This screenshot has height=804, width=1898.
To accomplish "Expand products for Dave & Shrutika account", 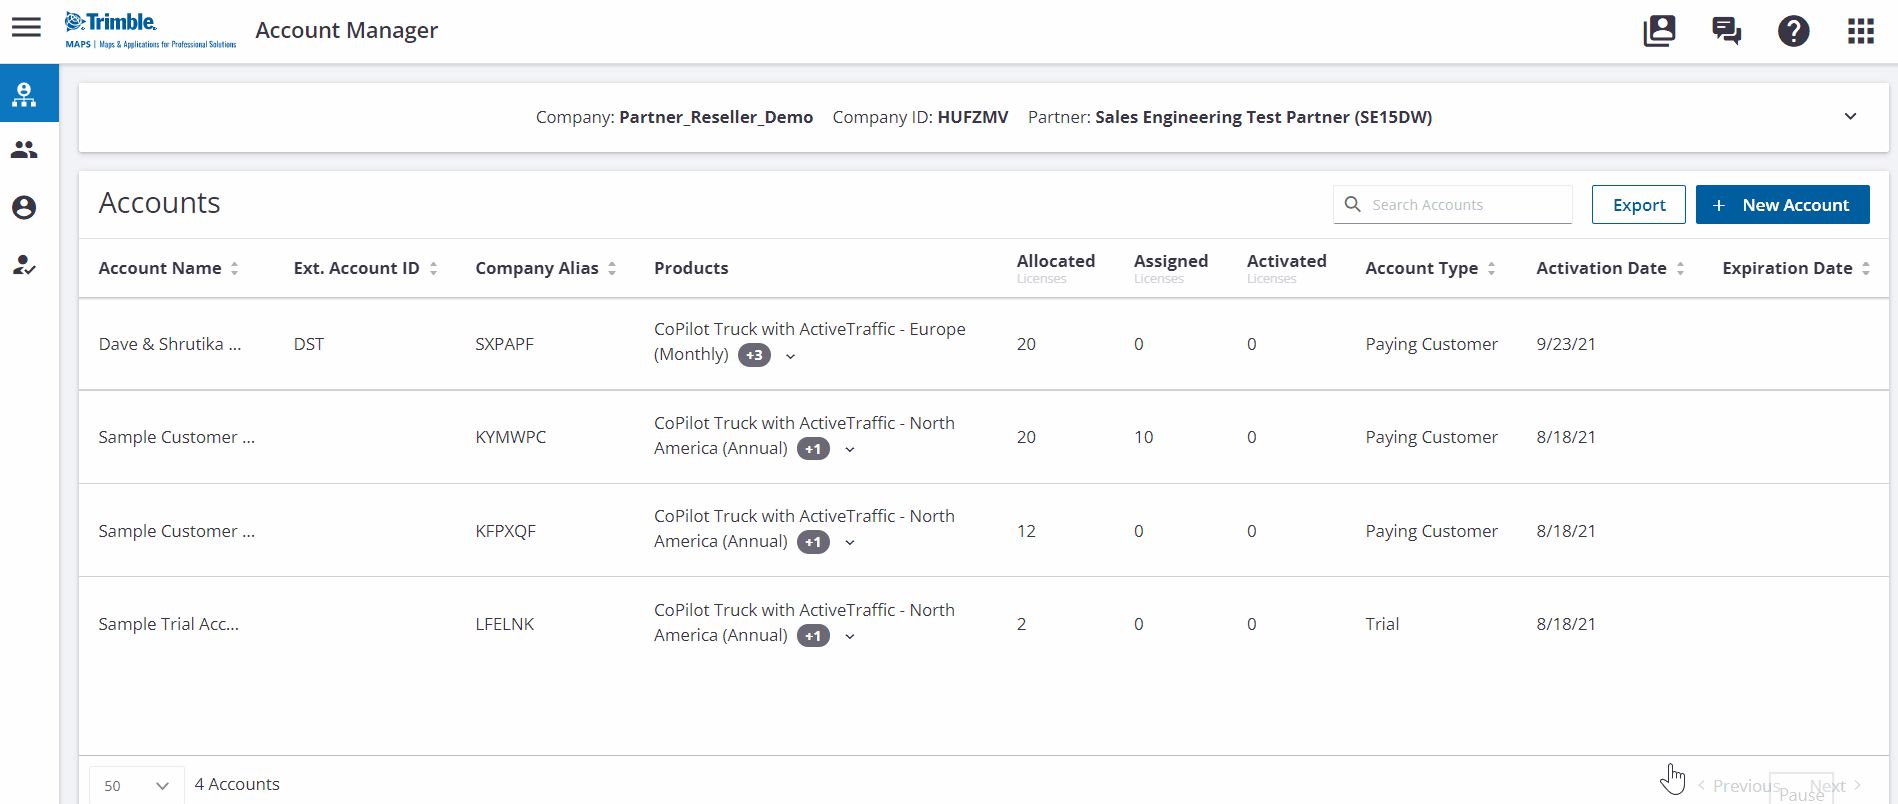I will (790, 356).
